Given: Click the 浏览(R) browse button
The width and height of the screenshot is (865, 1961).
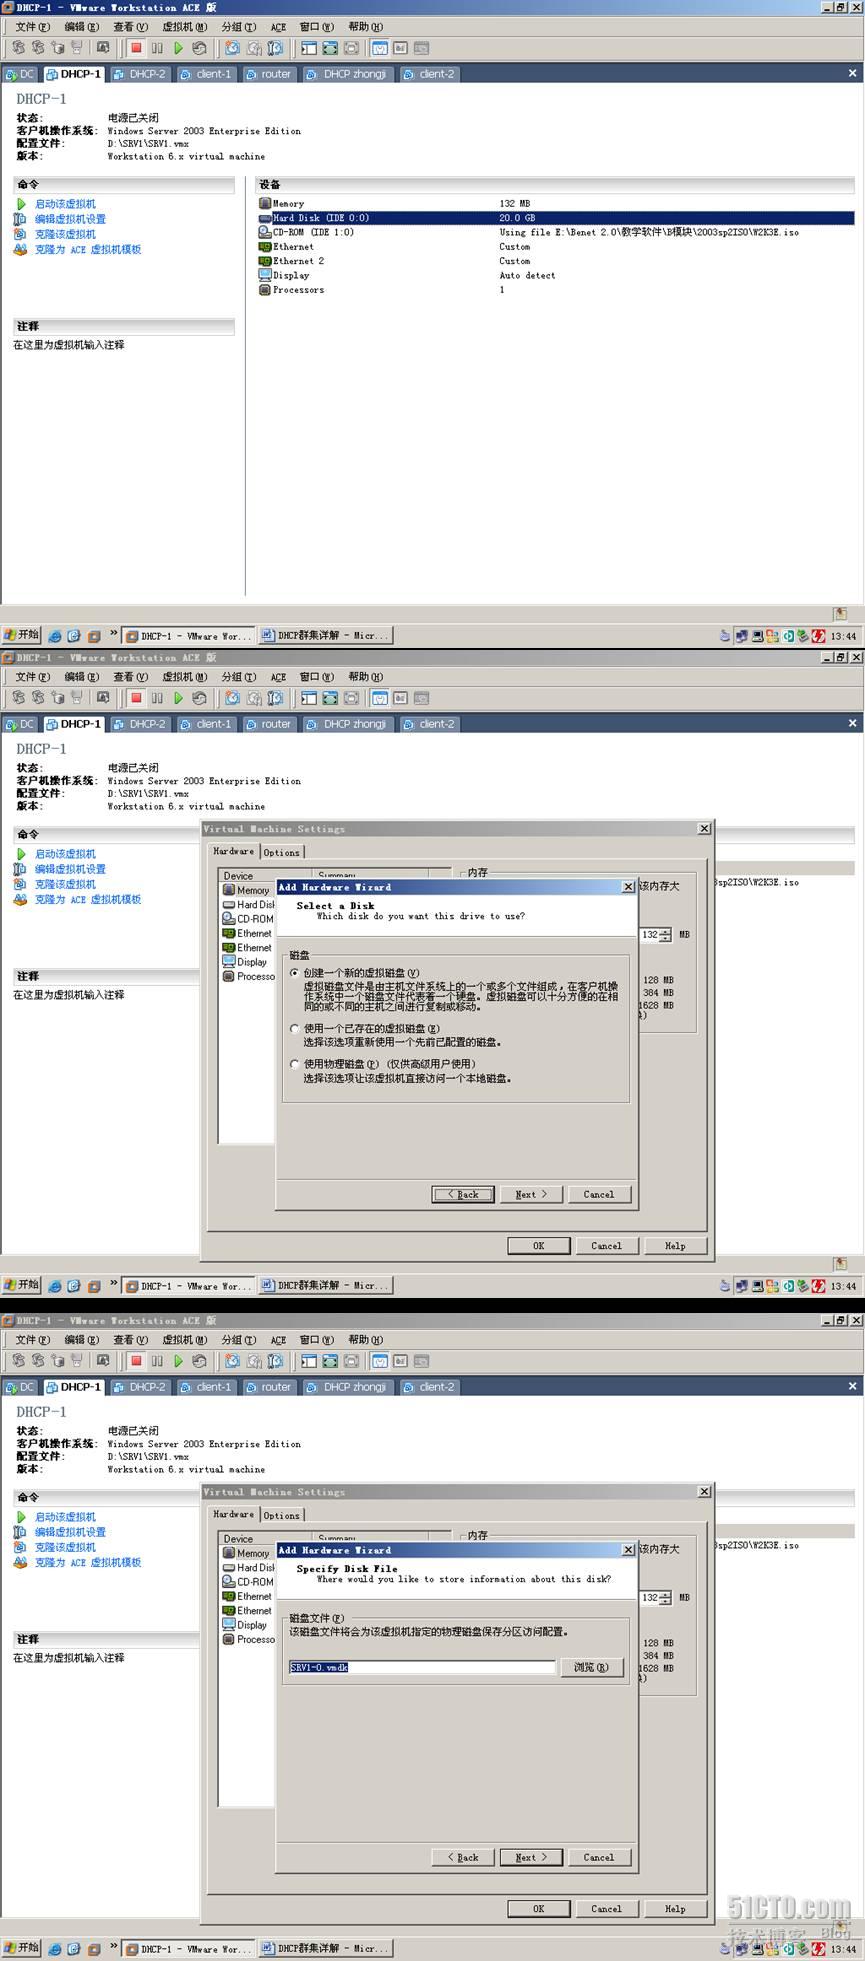Looking at the screenshot, I should (592, 1667).
